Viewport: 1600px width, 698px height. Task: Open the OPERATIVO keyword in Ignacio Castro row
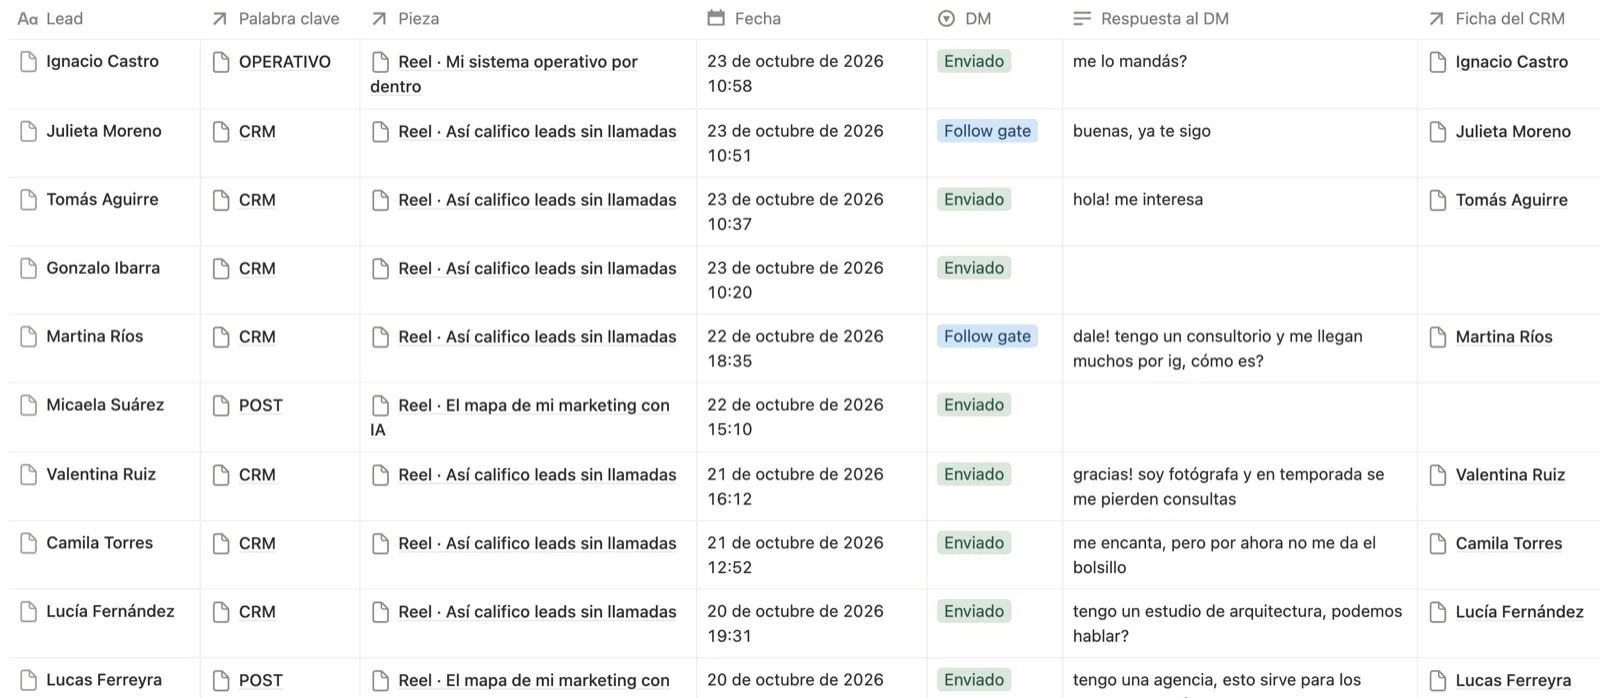pos(285,62)
